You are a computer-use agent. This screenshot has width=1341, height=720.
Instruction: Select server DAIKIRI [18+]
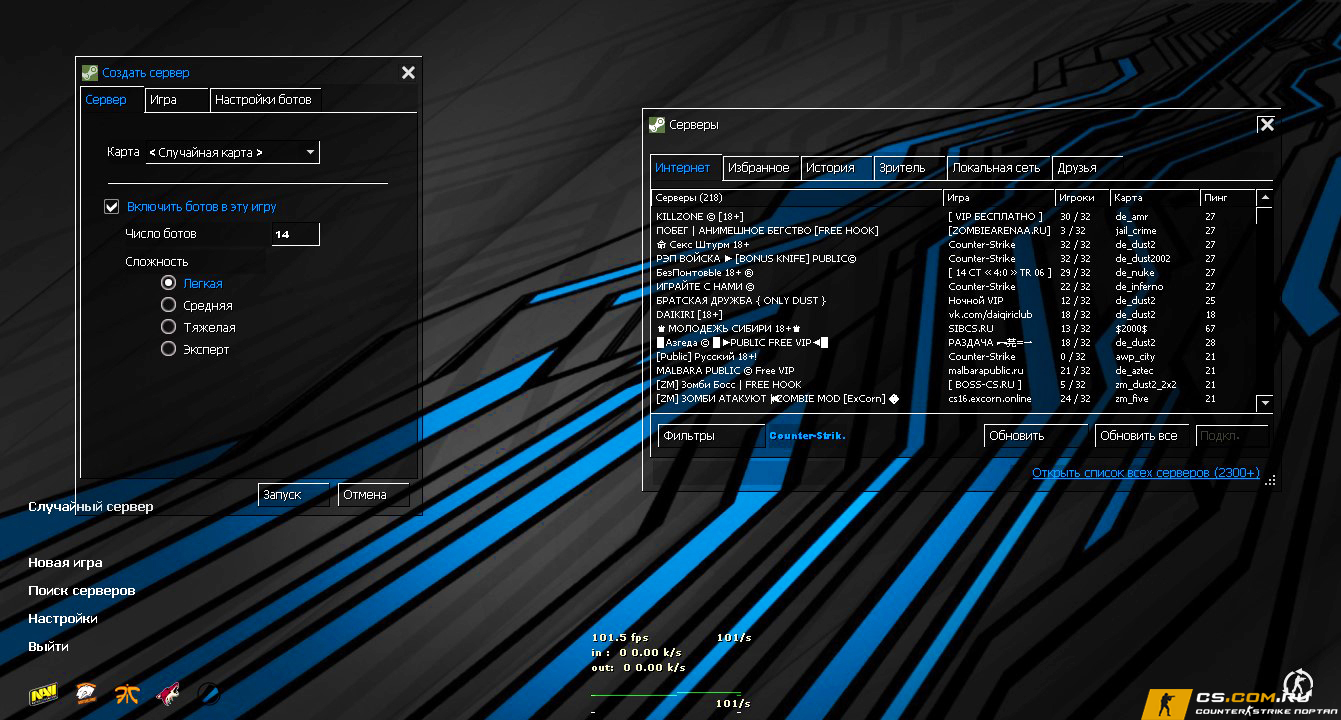(x=953, y=315)
